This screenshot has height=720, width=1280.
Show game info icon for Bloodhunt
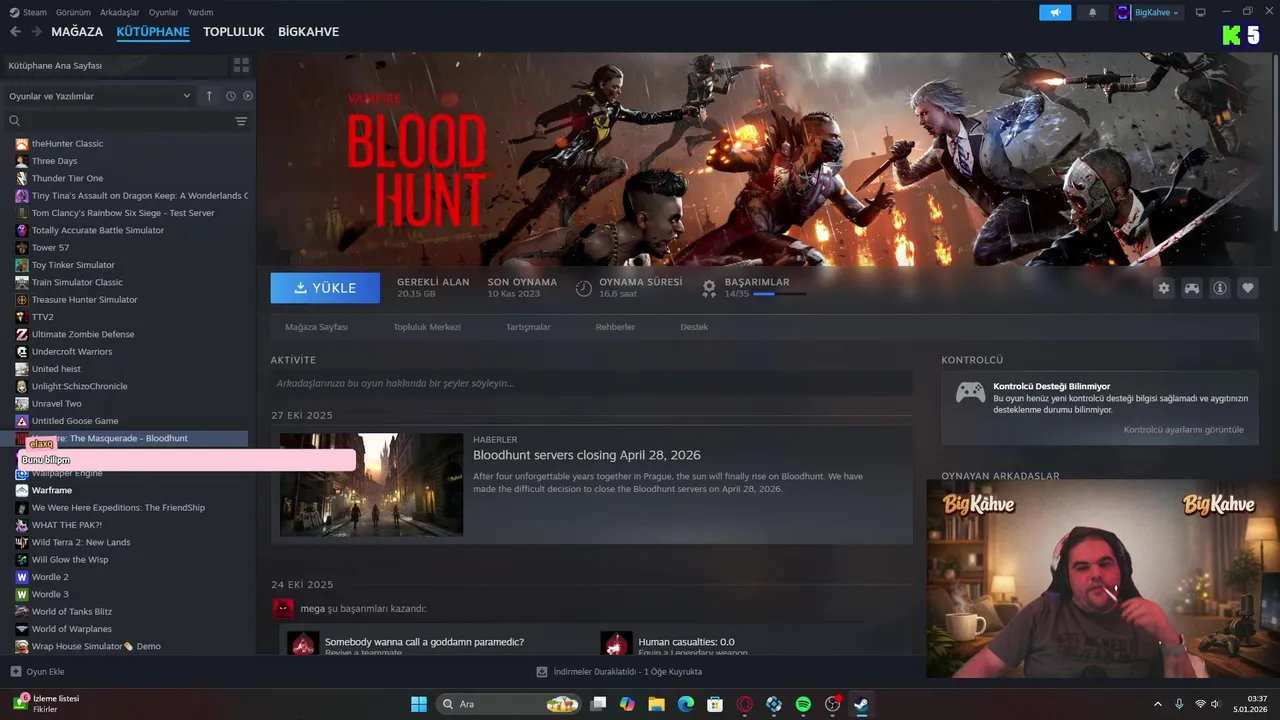[x=1220, y=288]
